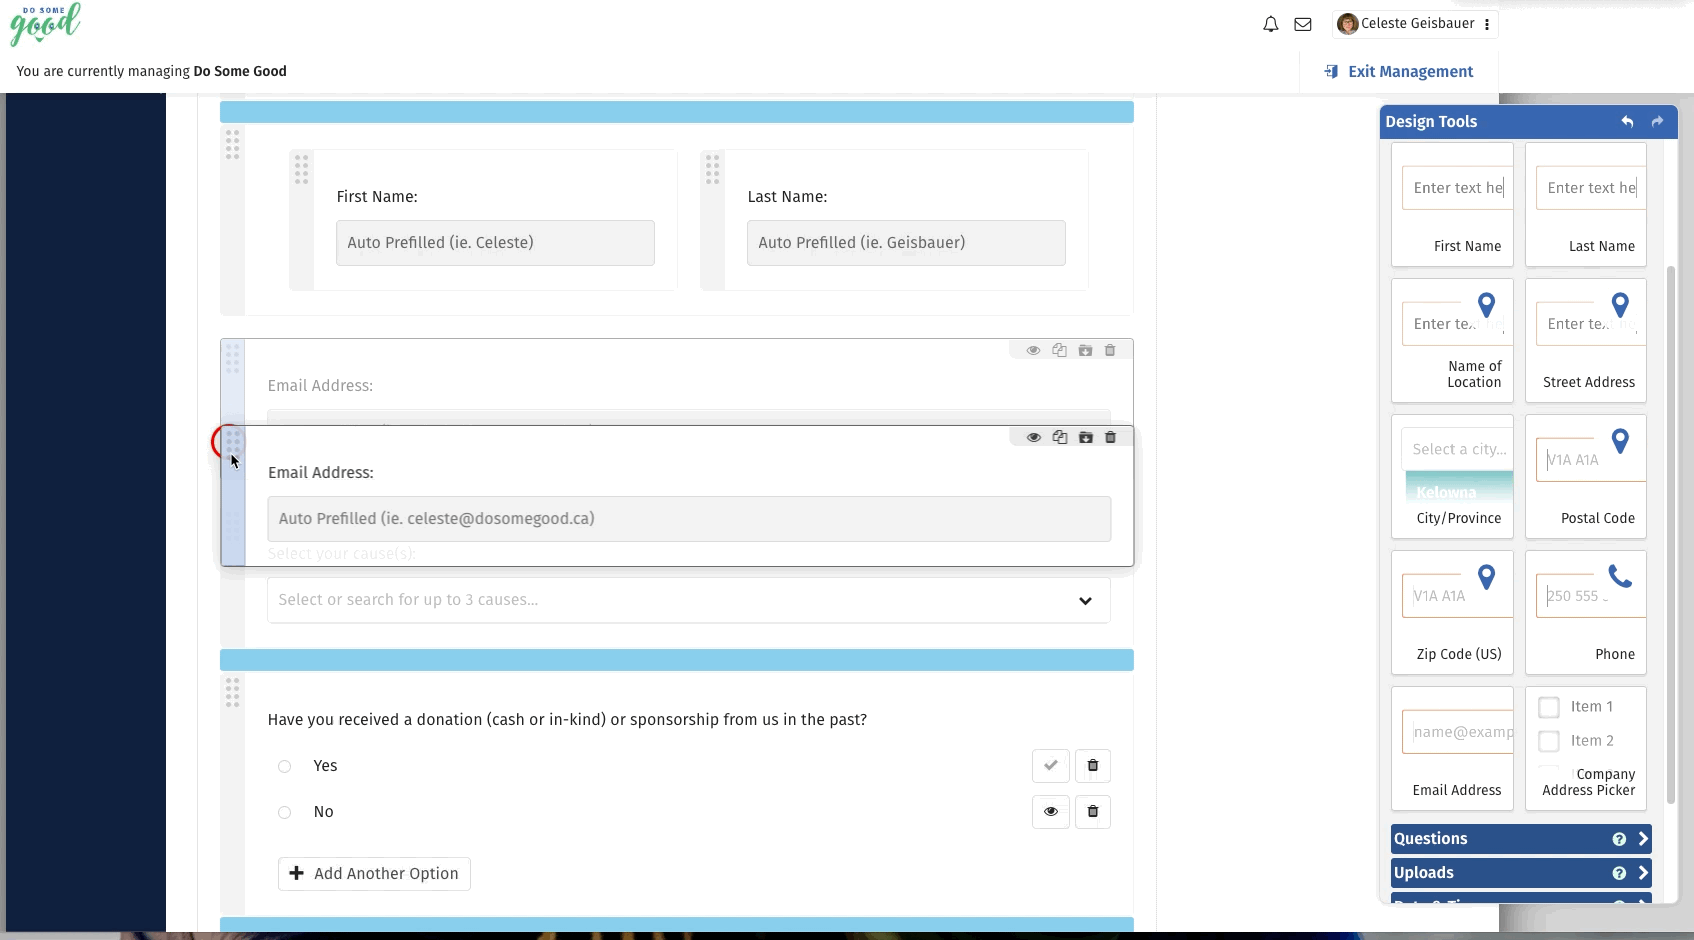Click Design Tools panel header

[1528, 121]
